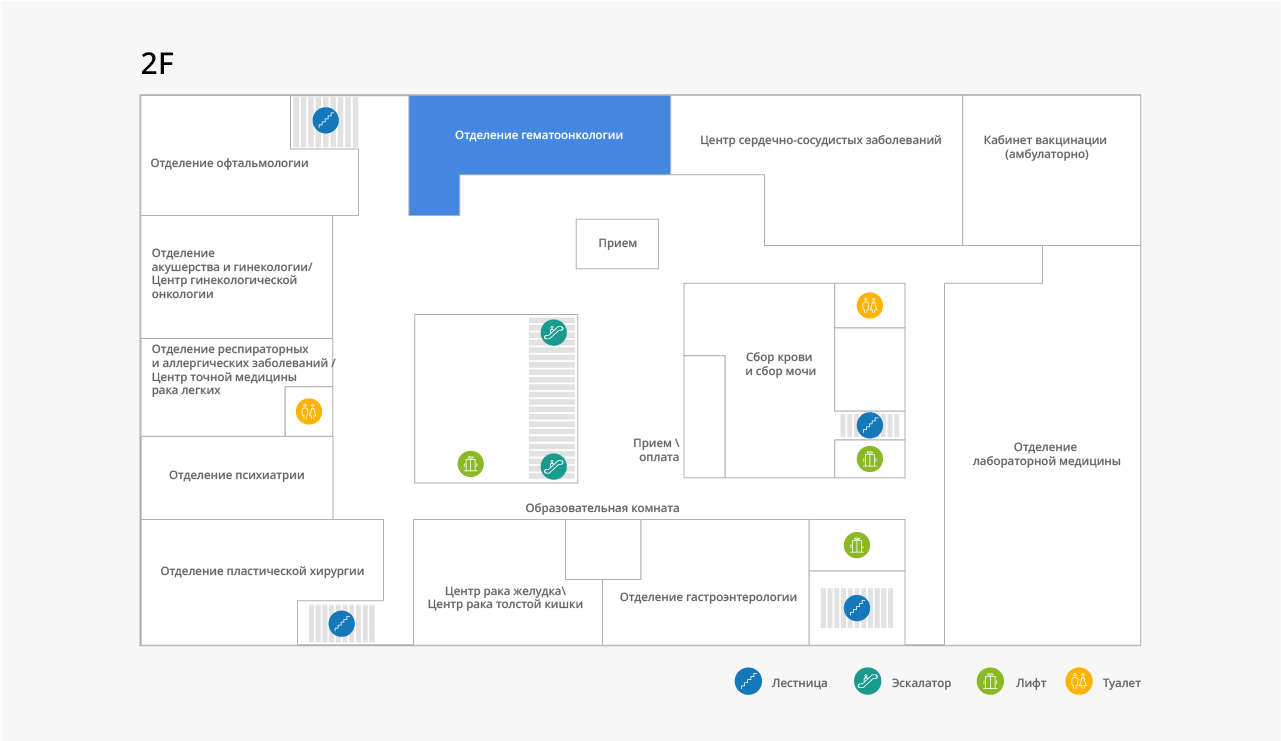
Task: Select the Сбор крови и сбор мочи label
Action: pyautogui.click(x=780, y=364)
